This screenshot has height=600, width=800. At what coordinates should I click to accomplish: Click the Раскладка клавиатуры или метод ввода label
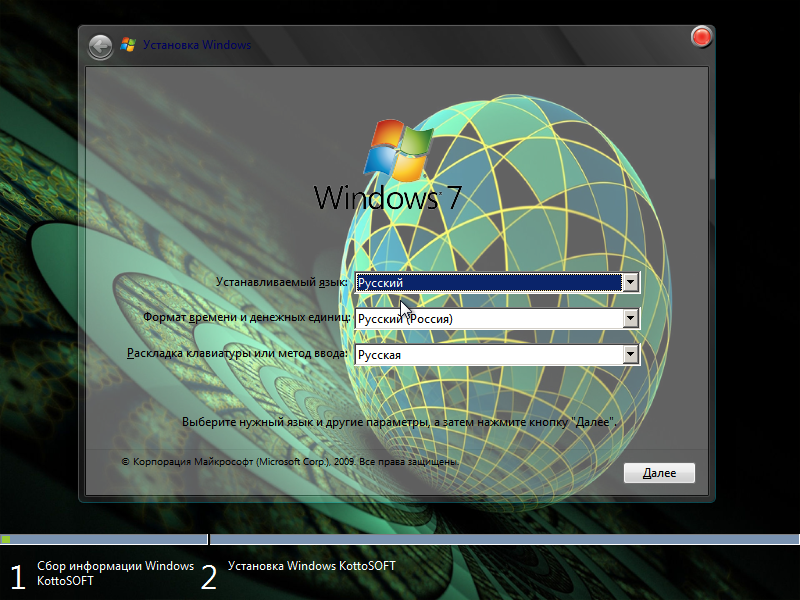[x=237, y=353]
